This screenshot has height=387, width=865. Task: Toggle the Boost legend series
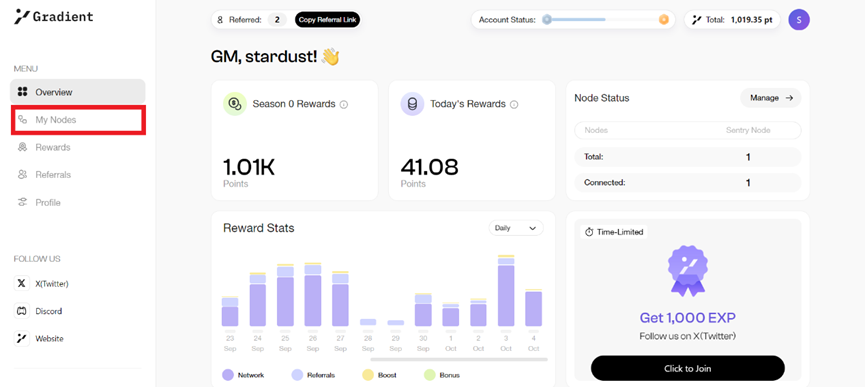click(x=379, y=375)
